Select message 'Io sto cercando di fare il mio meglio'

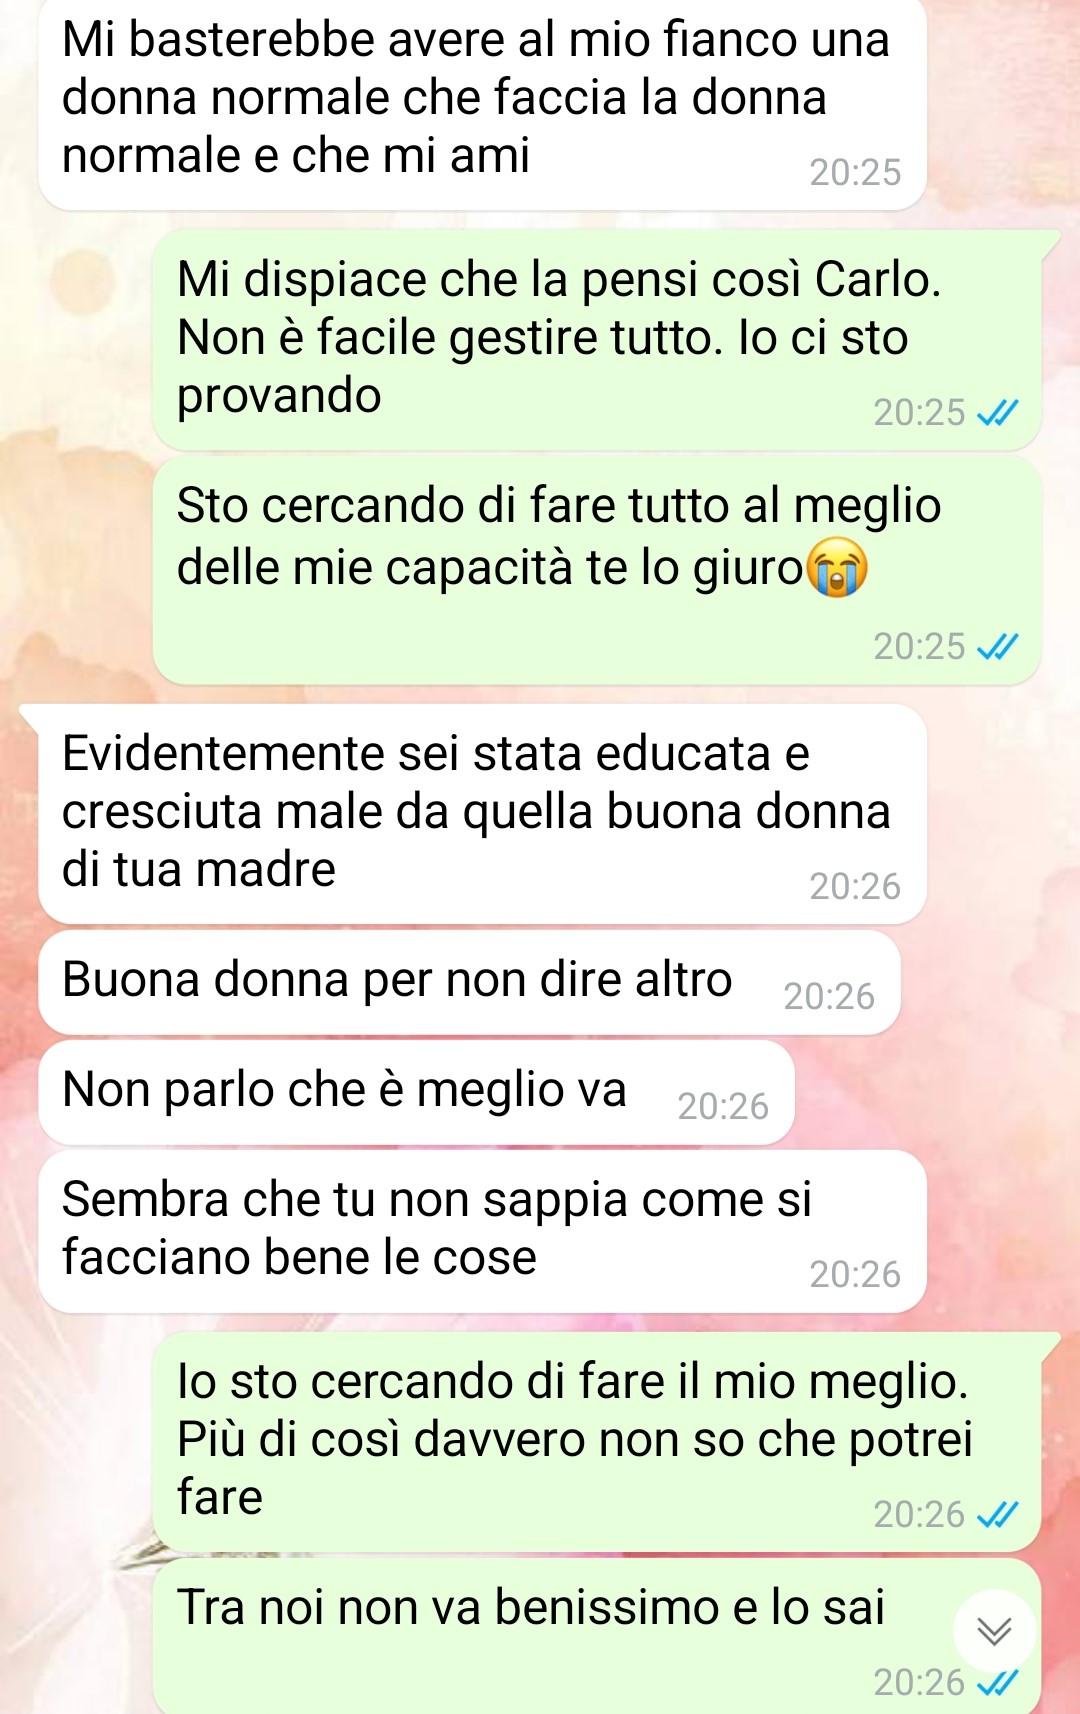[x=597, y=1442]
